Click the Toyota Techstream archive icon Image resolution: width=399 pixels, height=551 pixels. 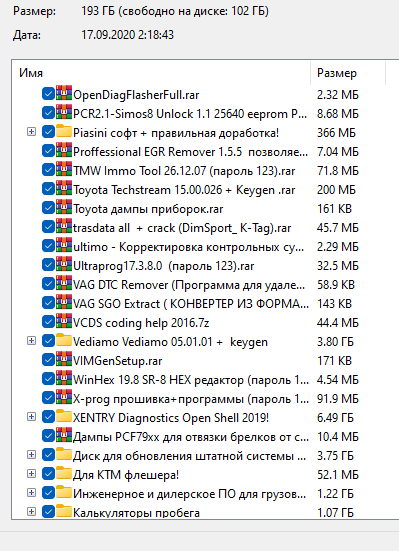click(x=64, y=188)
